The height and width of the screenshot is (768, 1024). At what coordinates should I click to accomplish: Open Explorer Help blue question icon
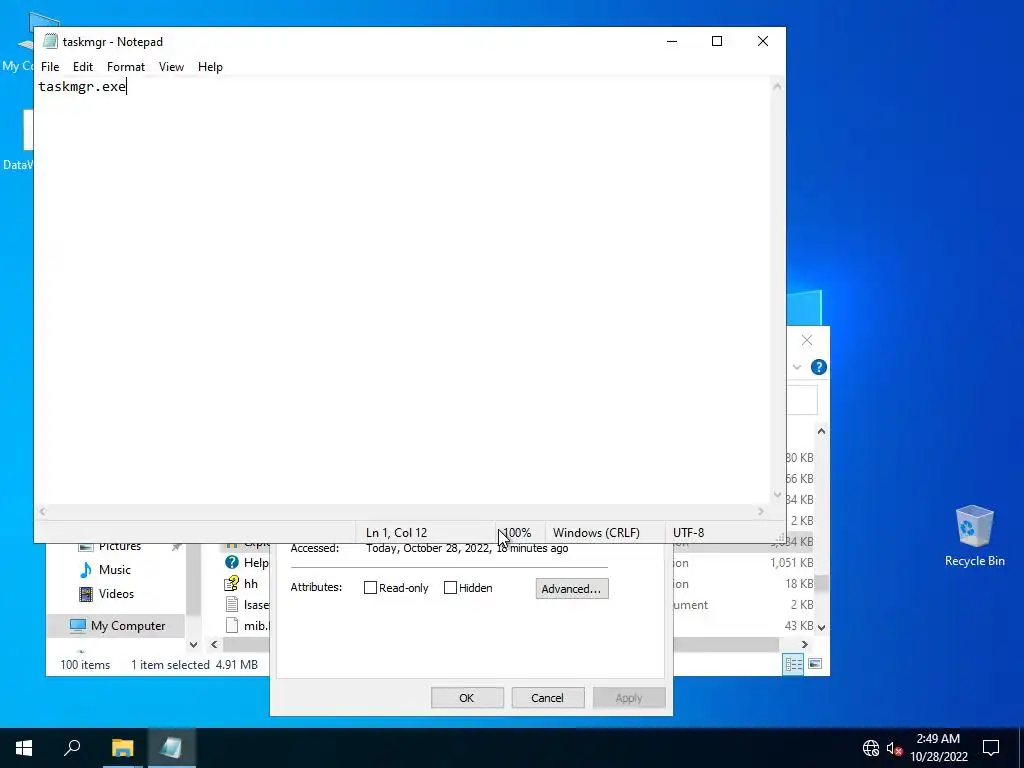tap(818, 367)
